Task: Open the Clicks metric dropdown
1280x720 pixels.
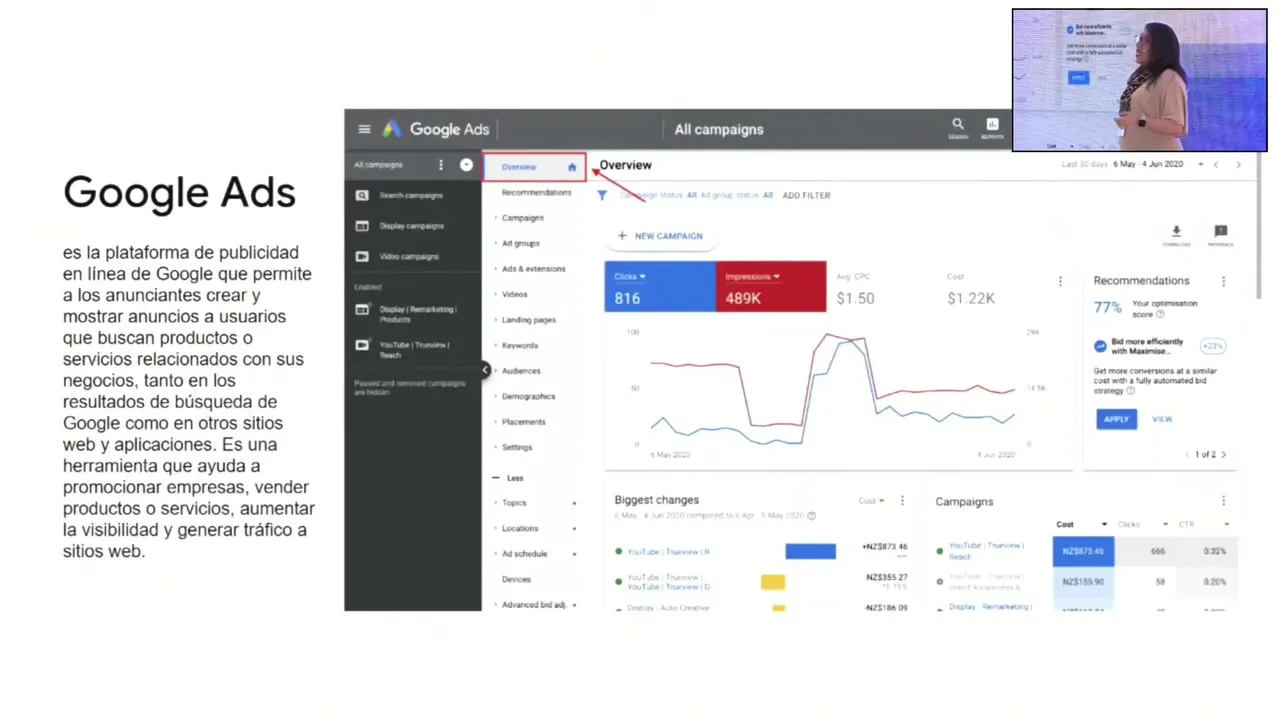Action: [x=630, y=277]
